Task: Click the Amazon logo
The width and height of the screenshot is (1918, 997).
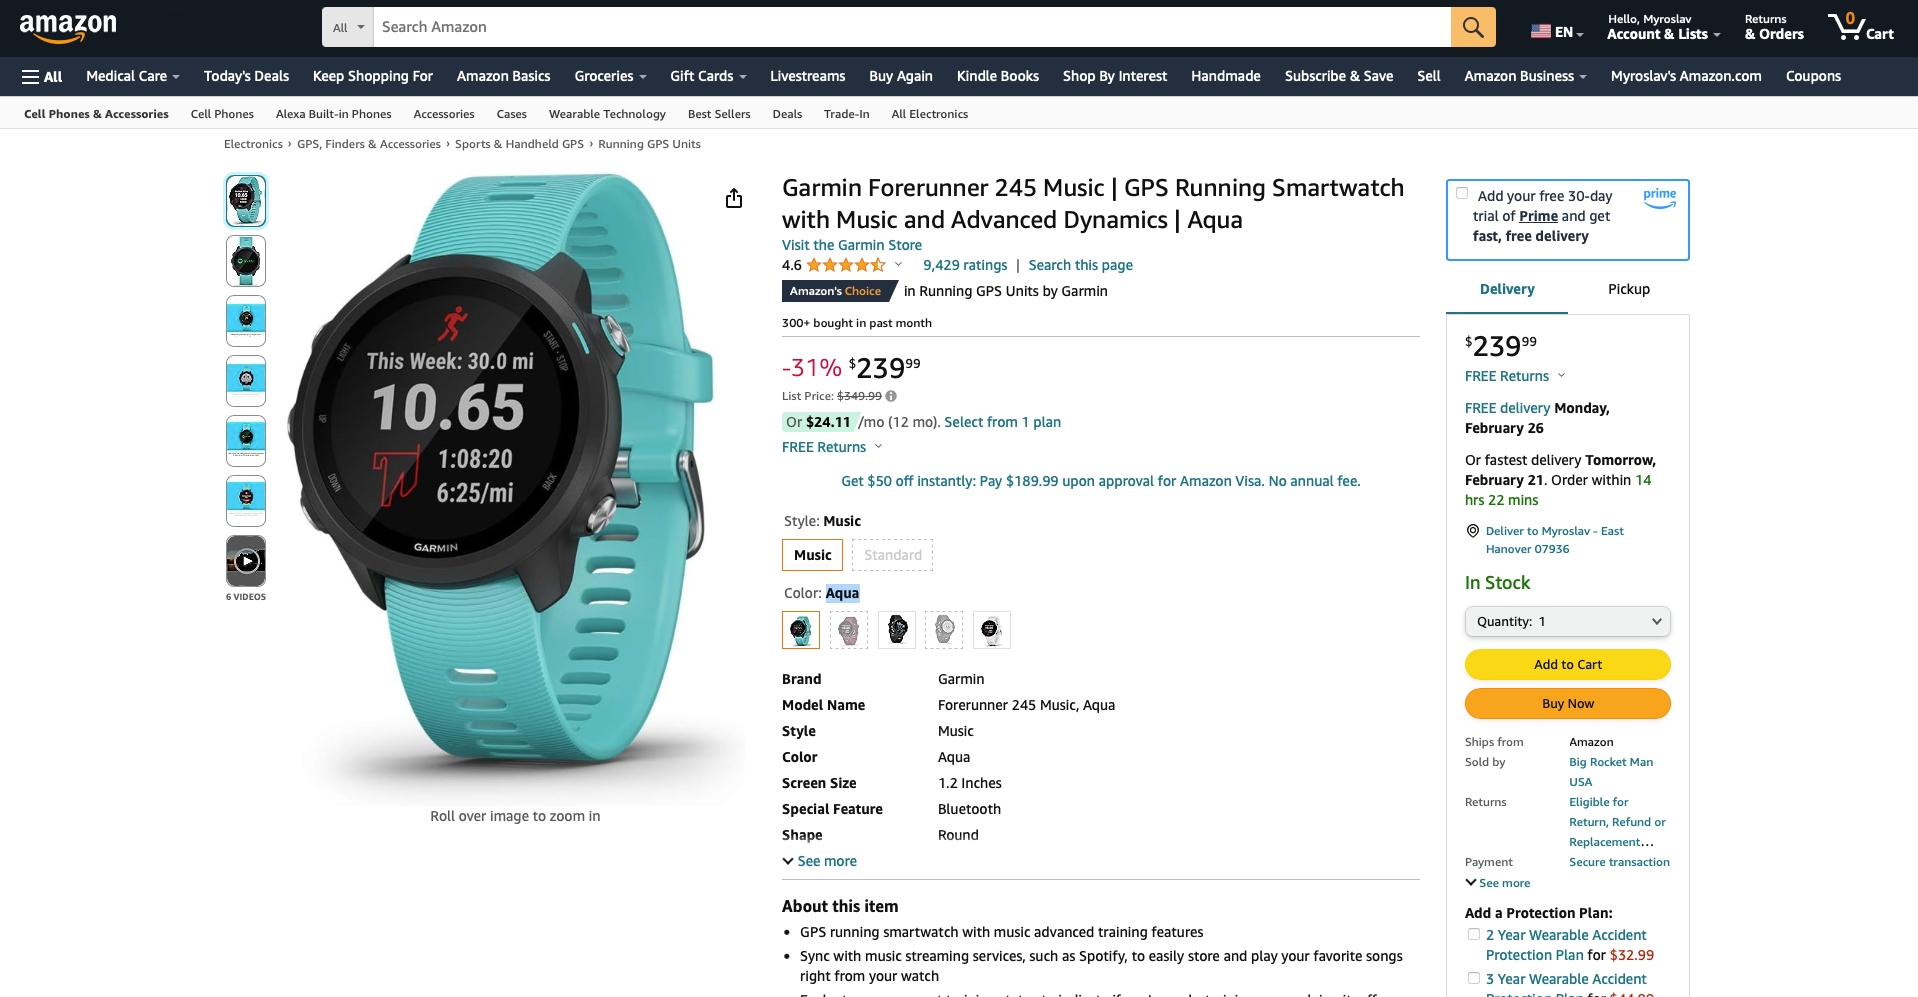Action: pyautogui.click(x=68, y=27)
